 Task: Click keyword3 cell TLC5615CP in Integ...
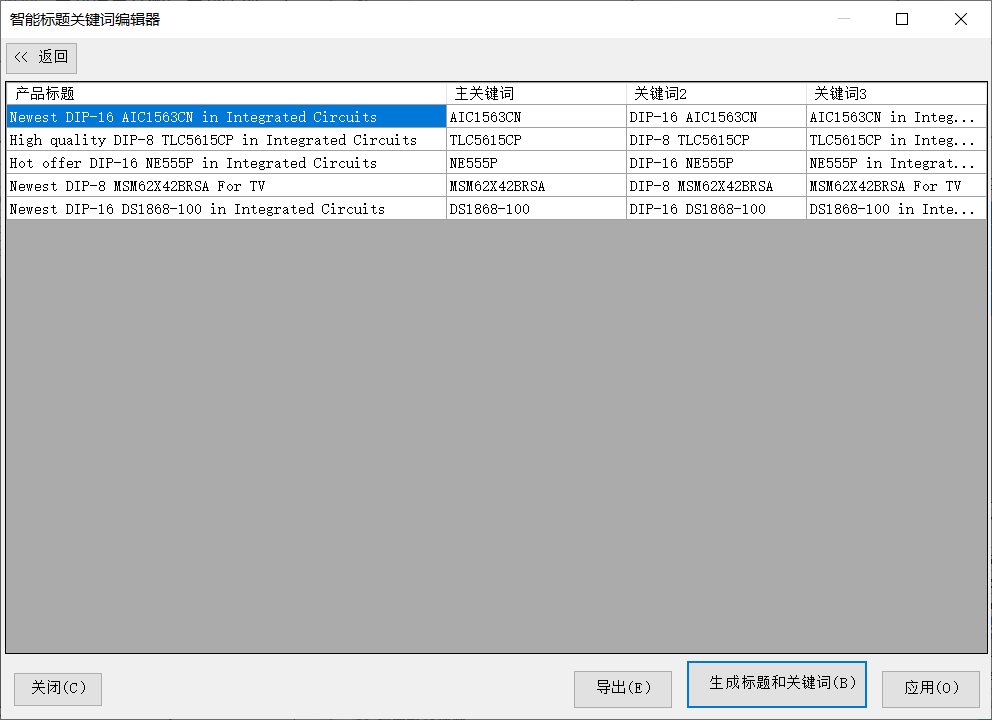click(x=896, y=140)
